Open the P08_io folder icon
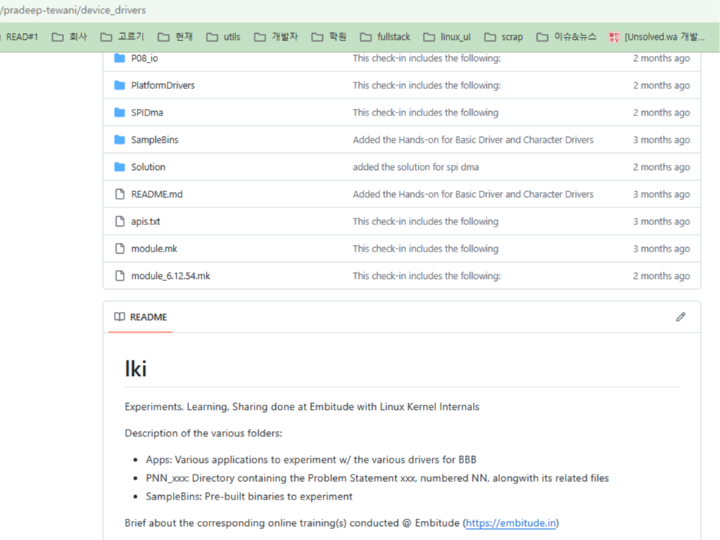The height and width of the screenshot is (540, 720). tap(120, 58)
